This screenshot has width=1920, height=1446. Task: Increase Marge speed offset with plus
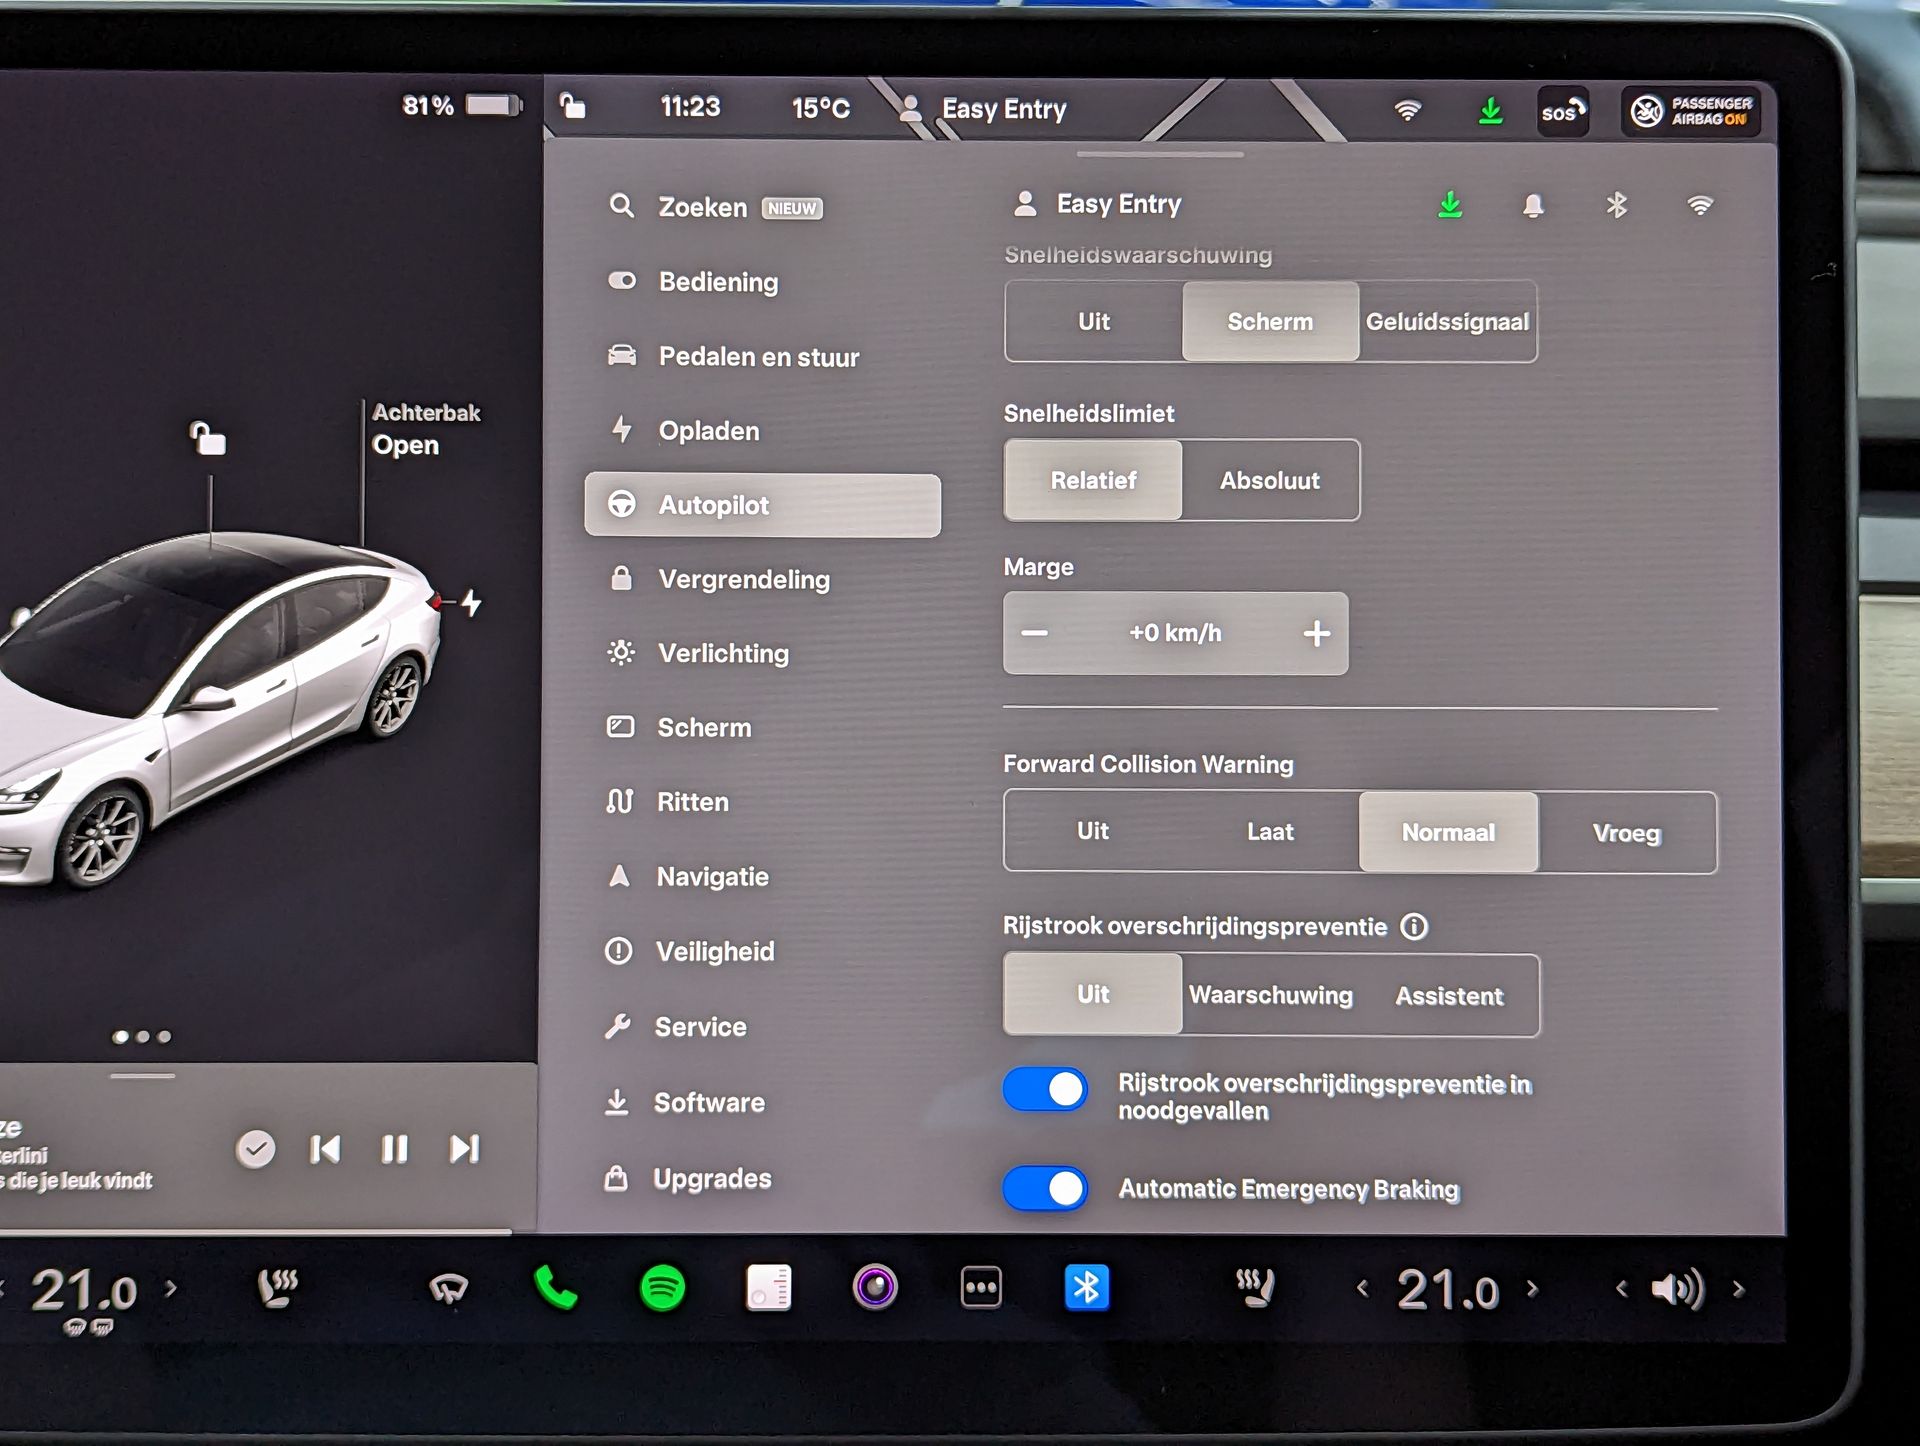click(x=1317, y=633)
